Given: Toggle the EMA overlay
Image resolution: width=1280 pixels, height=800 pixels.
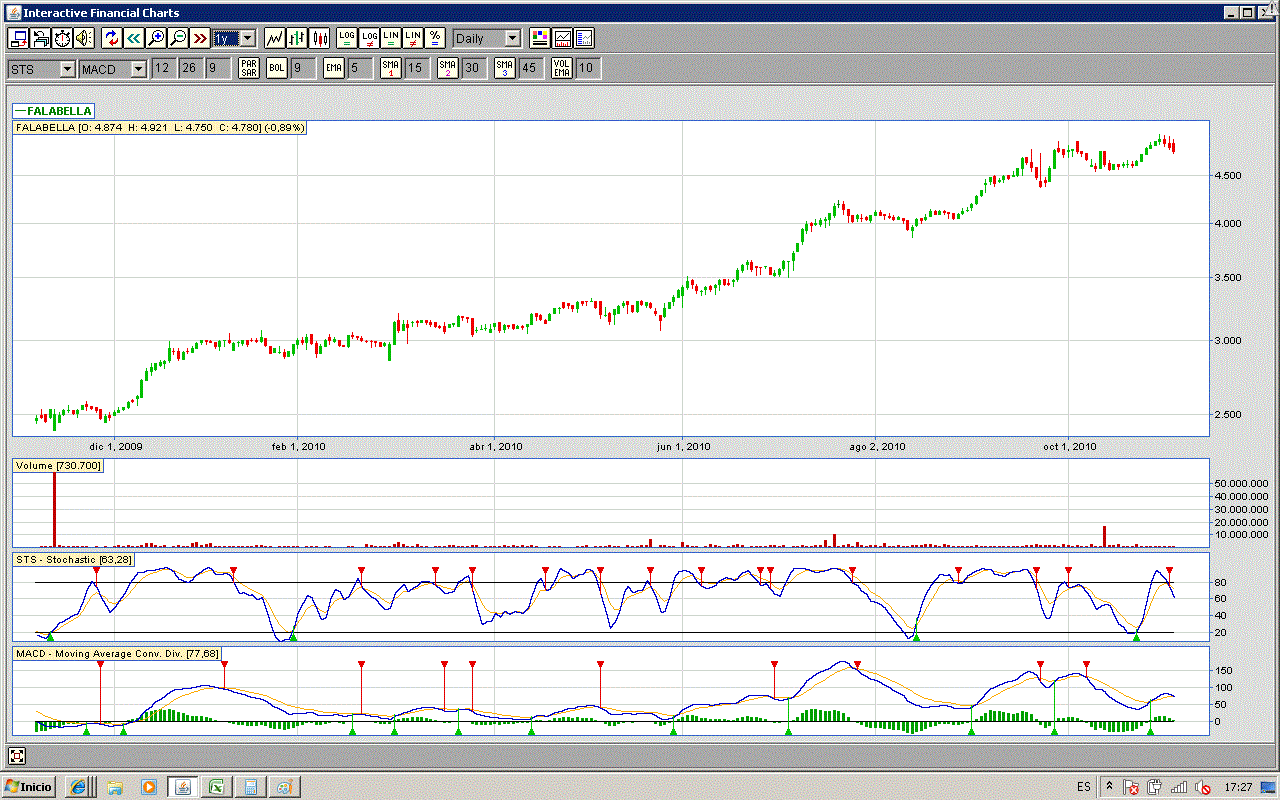Looking at the screenshot, I should click(333, 68).
